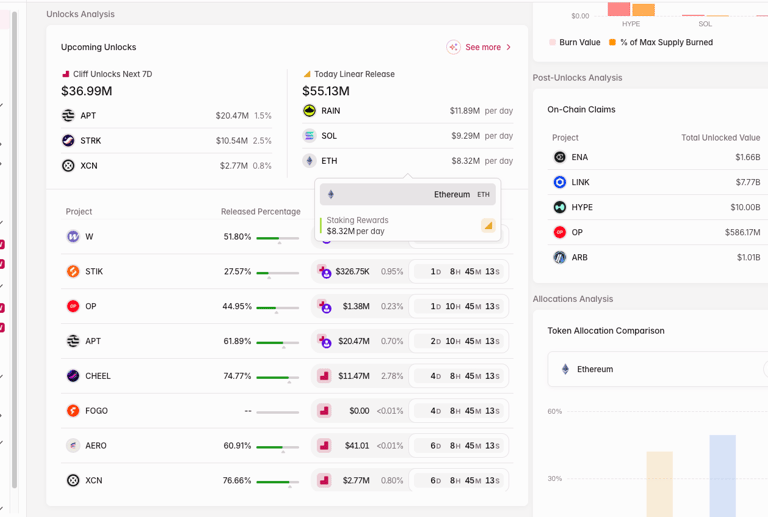Click the $41.01 AERO unlock amount
This screenshot has height=517, width=768.
click(357, 446)
